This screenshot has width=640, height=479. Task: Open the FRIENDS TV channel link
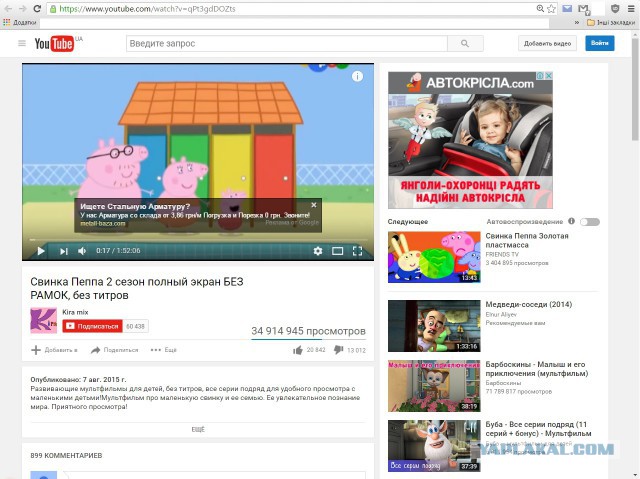pos(502,254)
